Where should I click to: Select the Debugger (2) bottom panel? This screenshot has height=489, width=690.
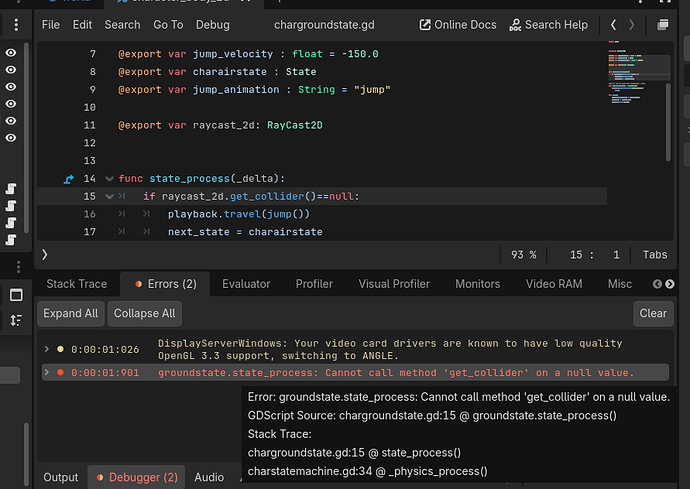click(136, 477)
